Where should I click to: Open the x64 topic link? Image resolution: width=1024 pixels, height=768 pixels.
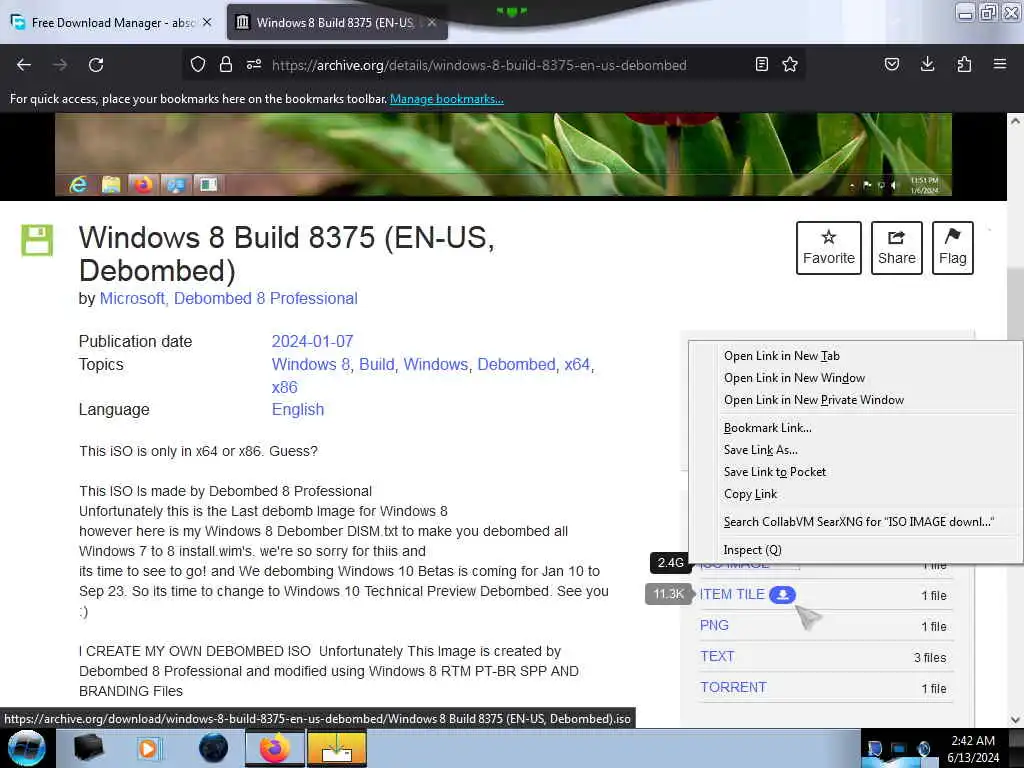pyautogui.click(x=577, y=364)
